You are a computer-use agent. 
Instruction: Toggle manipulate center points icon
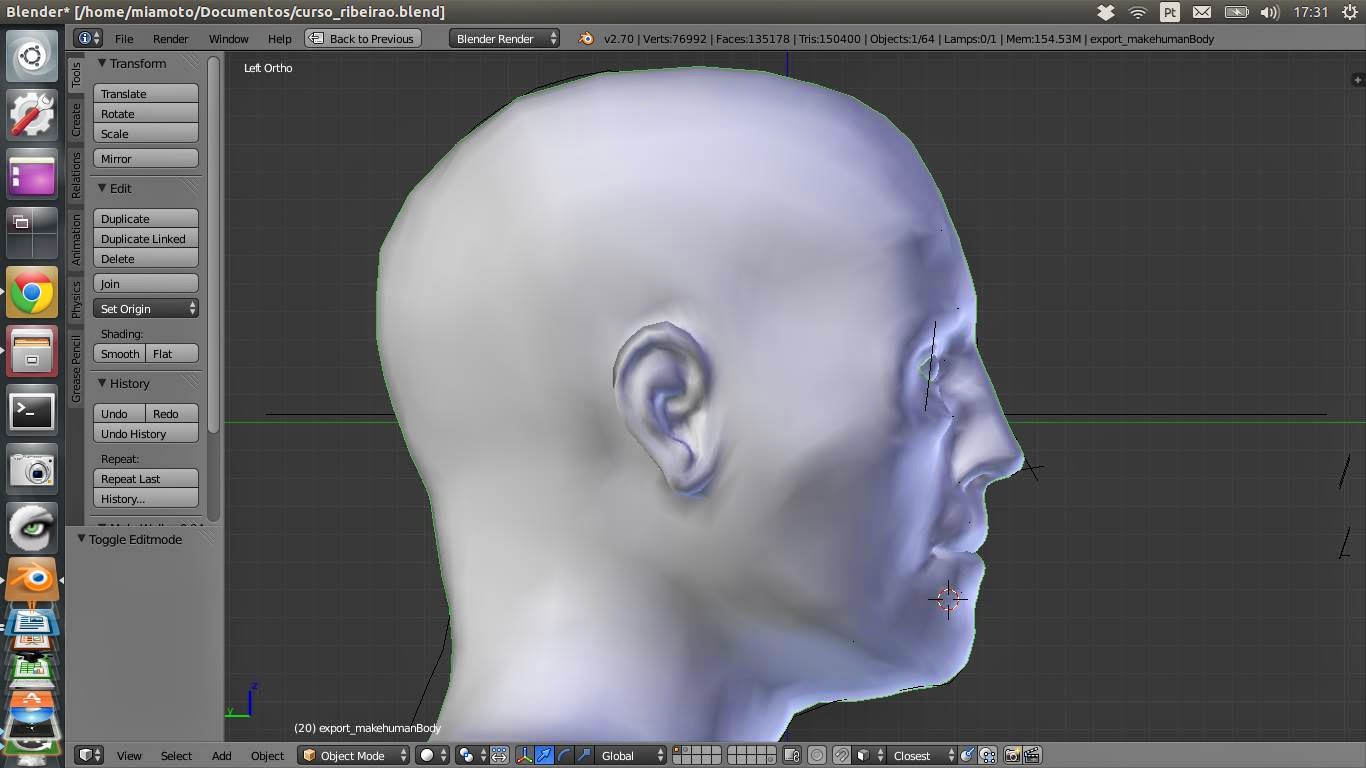499,755
